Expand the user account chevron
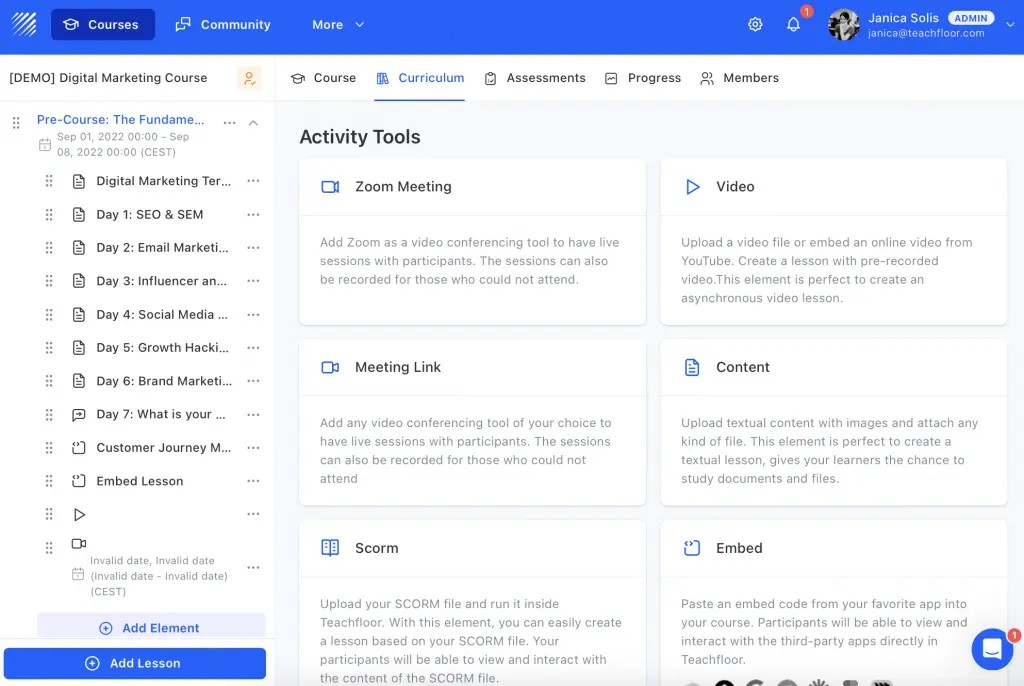The height and width of the screenshot is (686, 1024). tap(1010, 25)
